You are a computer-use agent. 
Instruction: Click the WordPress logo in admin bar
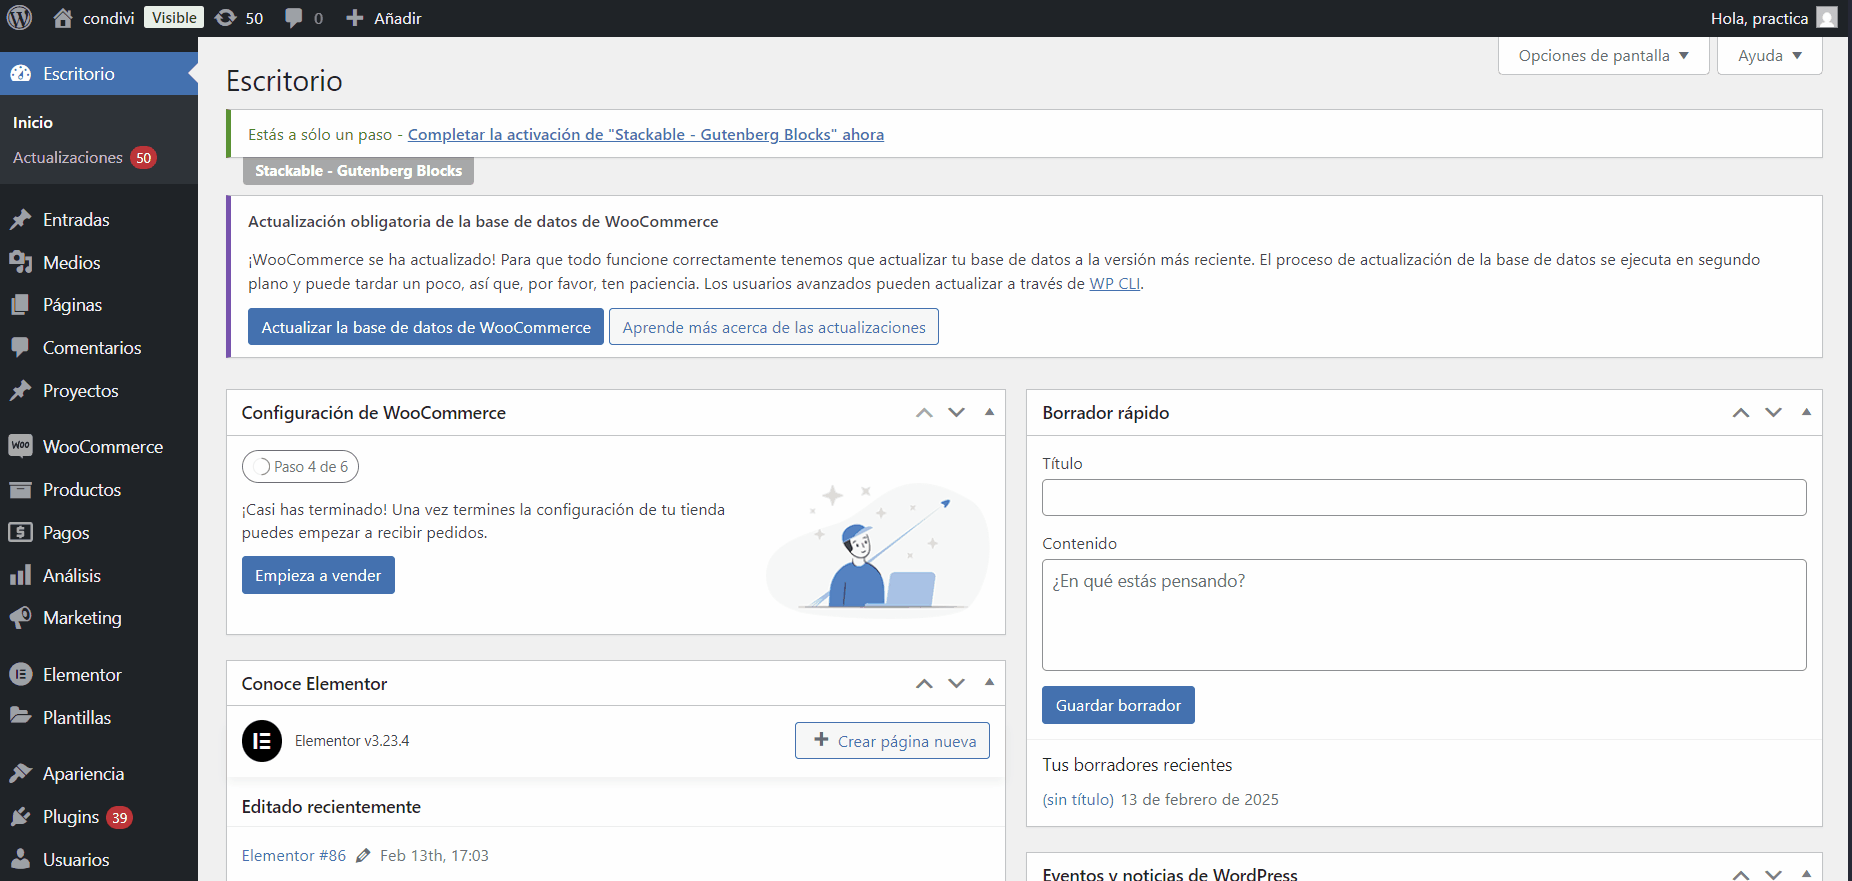[20, 18]
